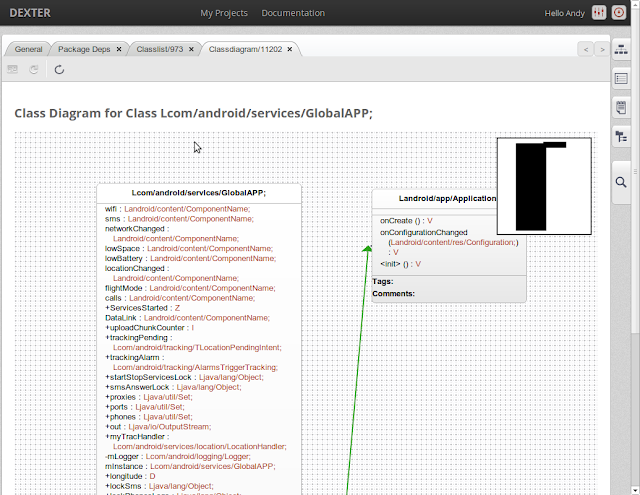Click the Hello Andy user label
Image resolution: width=640 pixels, height=495 pixels.
tap(564, 13)
